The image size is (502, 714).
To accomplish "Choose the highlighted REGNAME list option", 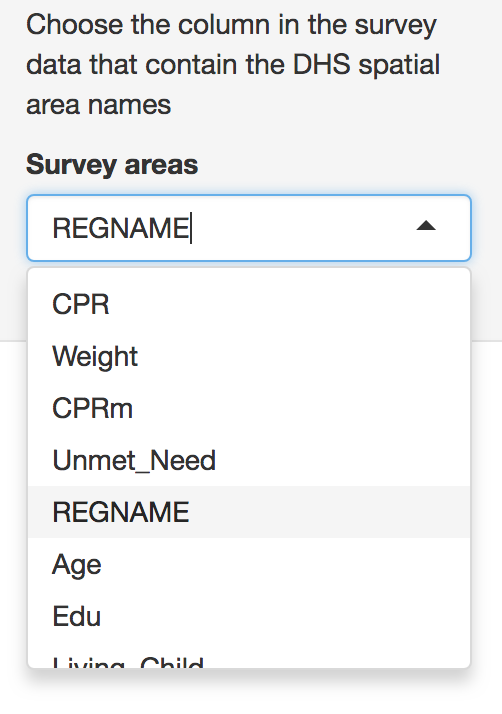I will [249, 512].
